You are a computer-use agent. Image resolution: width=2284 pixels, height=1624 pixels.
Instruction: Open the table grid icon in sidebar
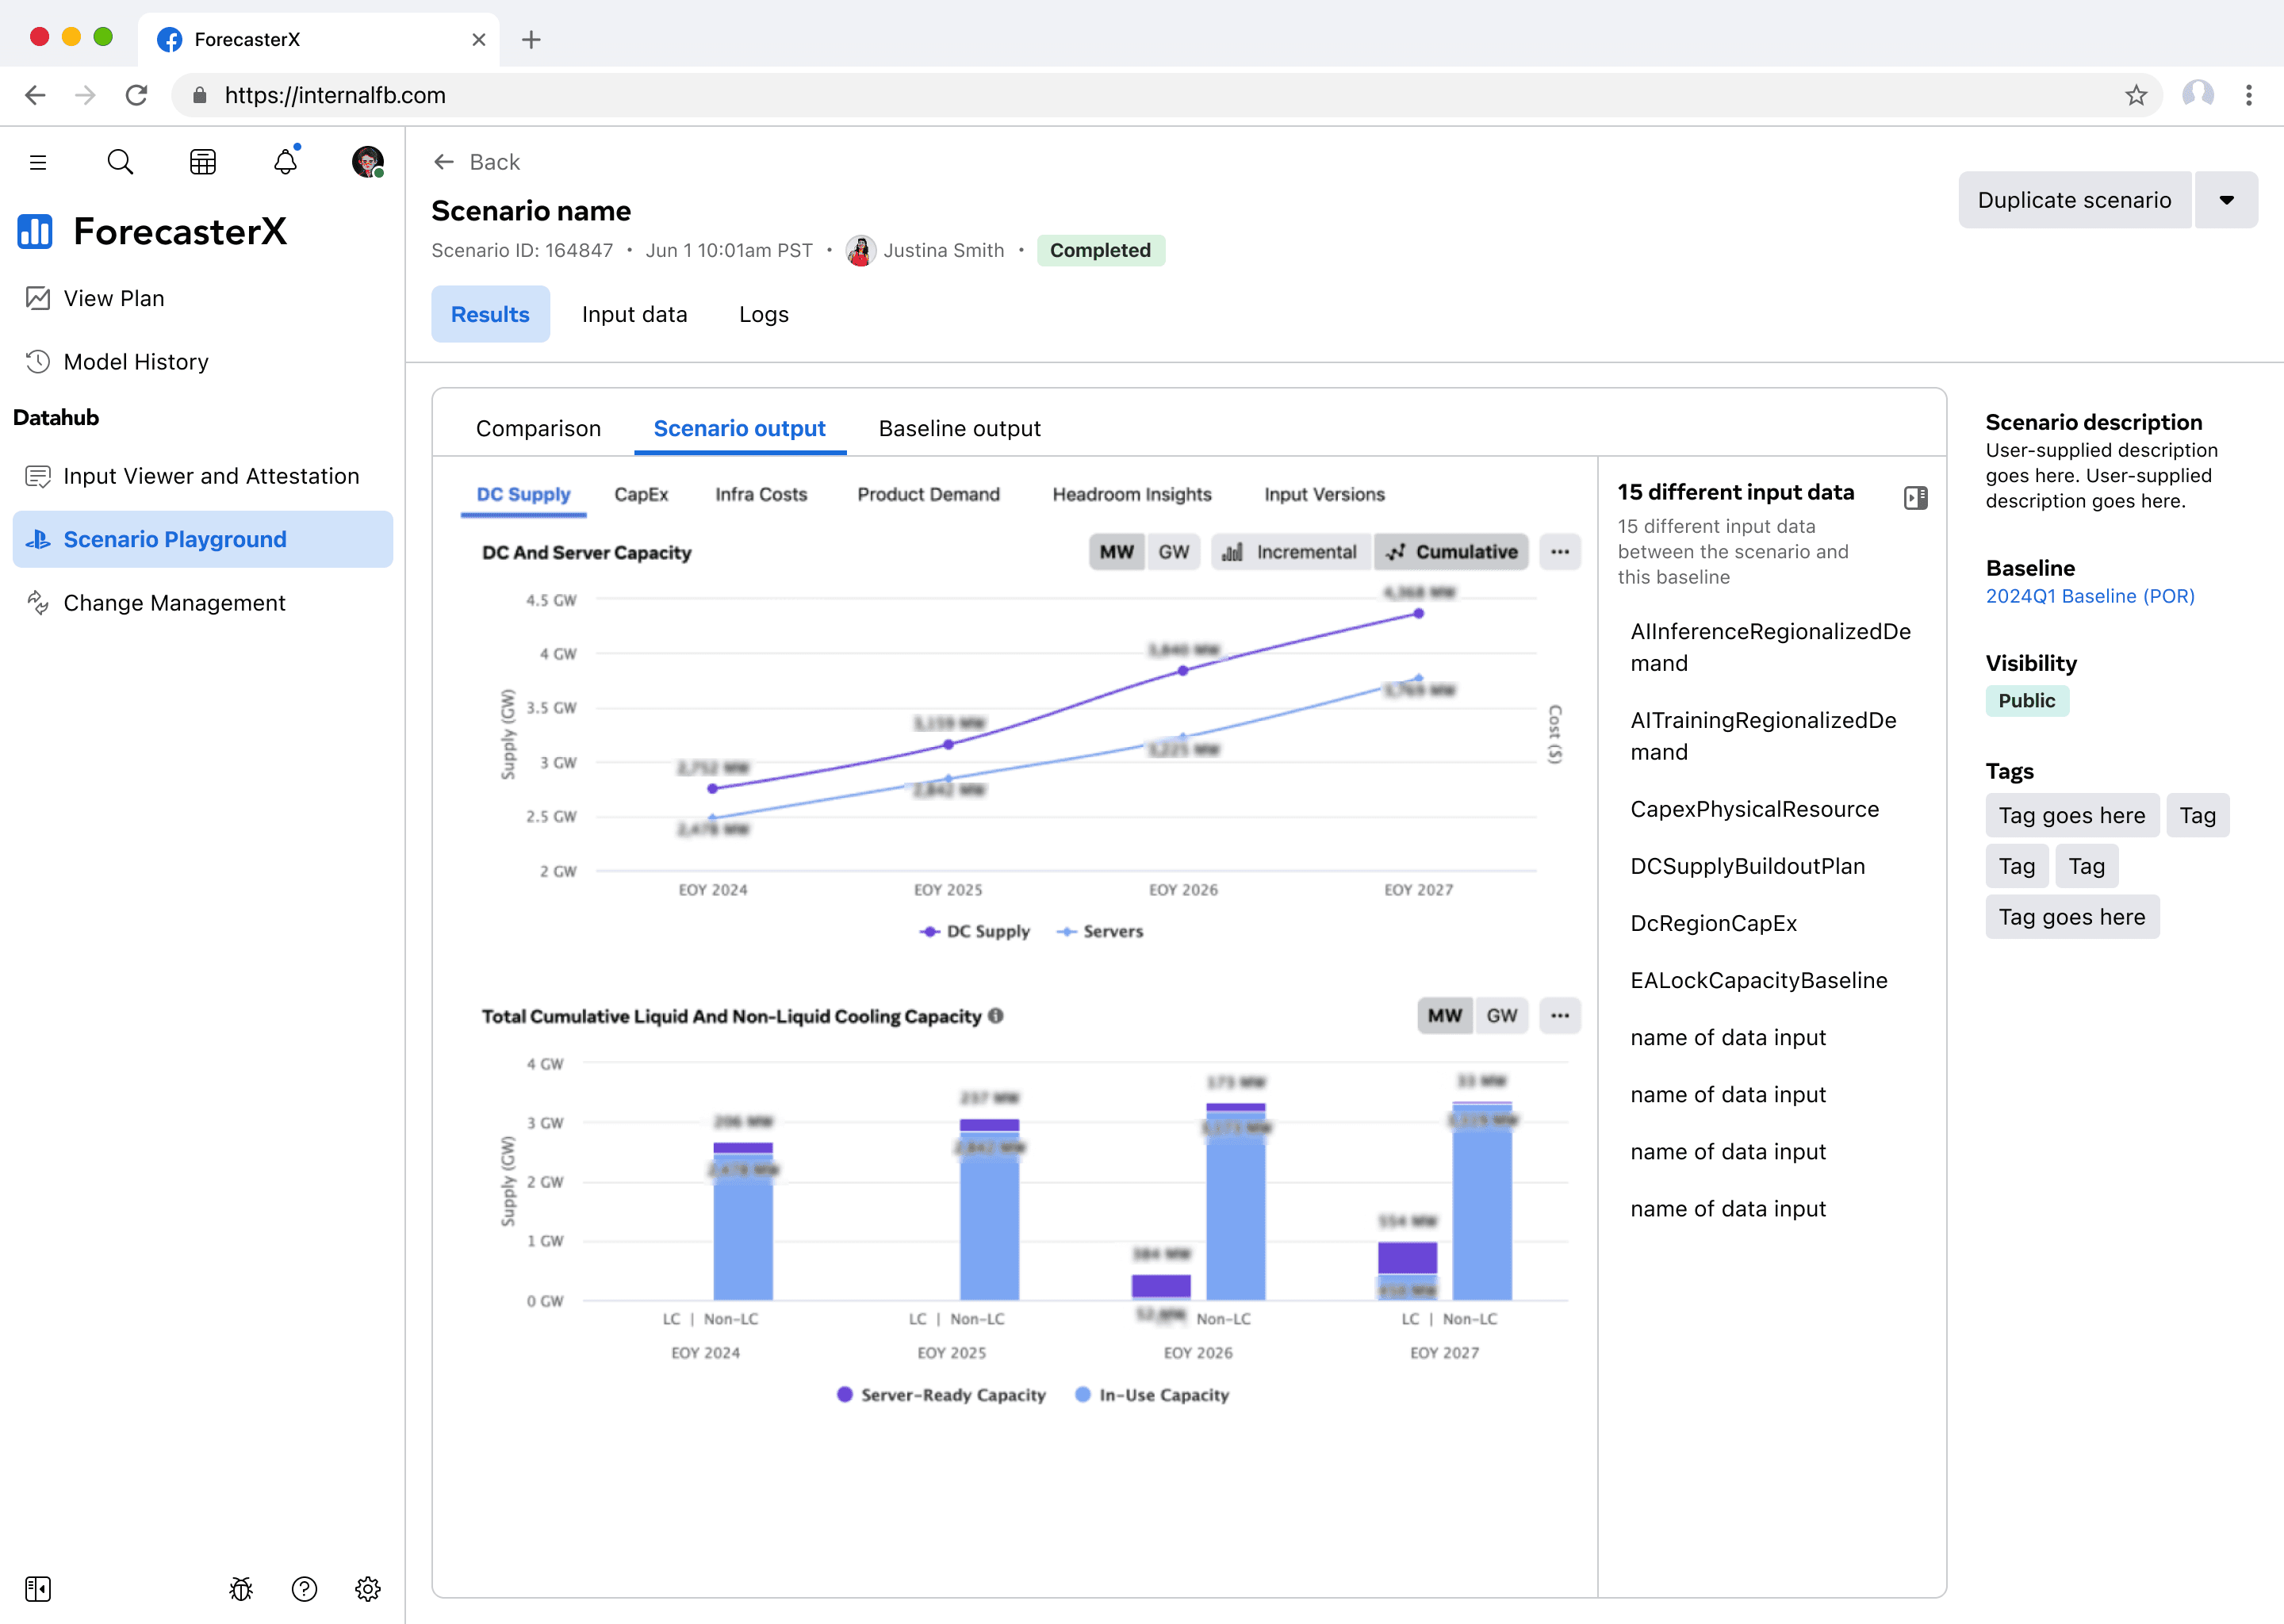(203, 161)
